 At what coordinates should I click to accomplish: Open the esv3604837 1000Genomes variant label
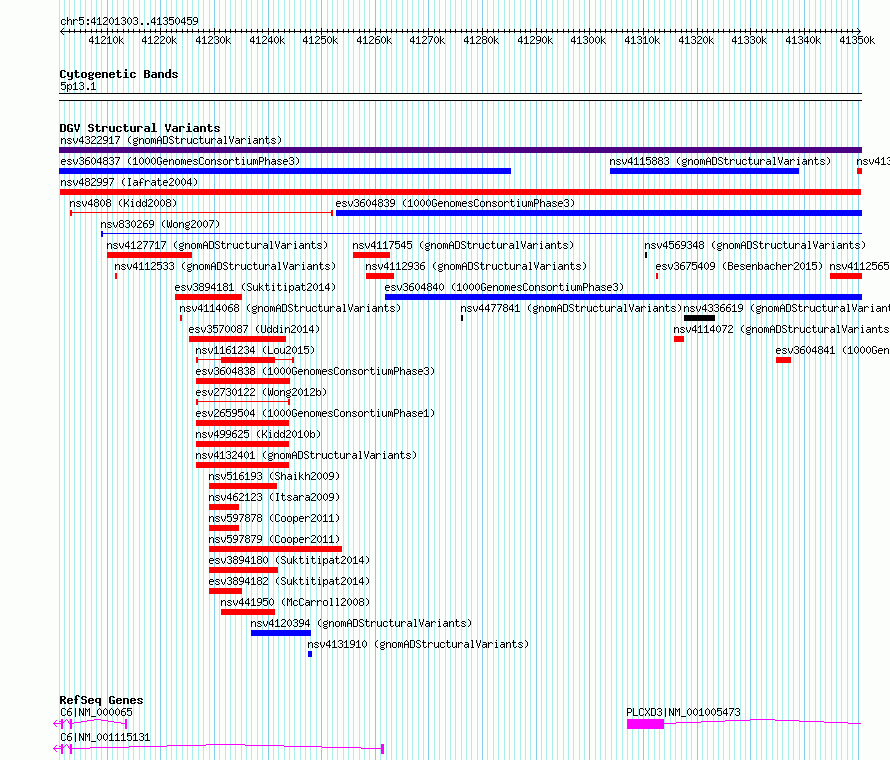pos(180,161)
